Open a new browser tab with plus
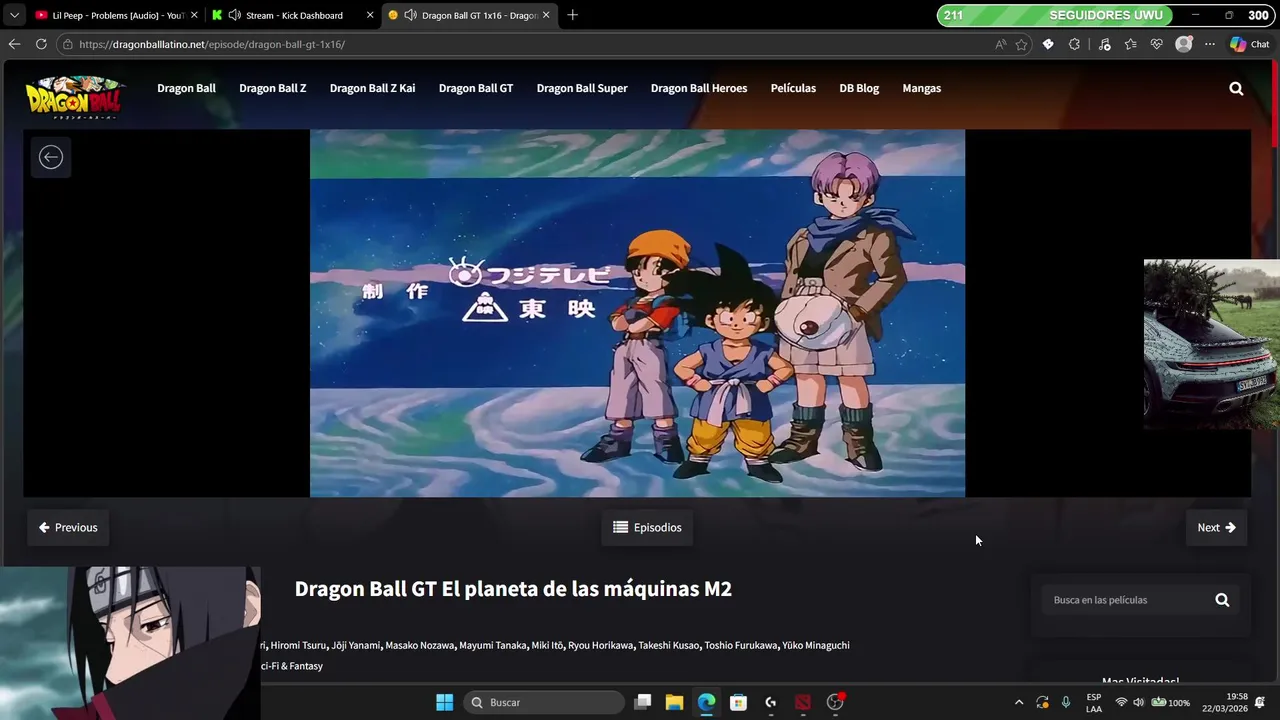Viewport: 1280px width, 720px height. pos(572,15)
